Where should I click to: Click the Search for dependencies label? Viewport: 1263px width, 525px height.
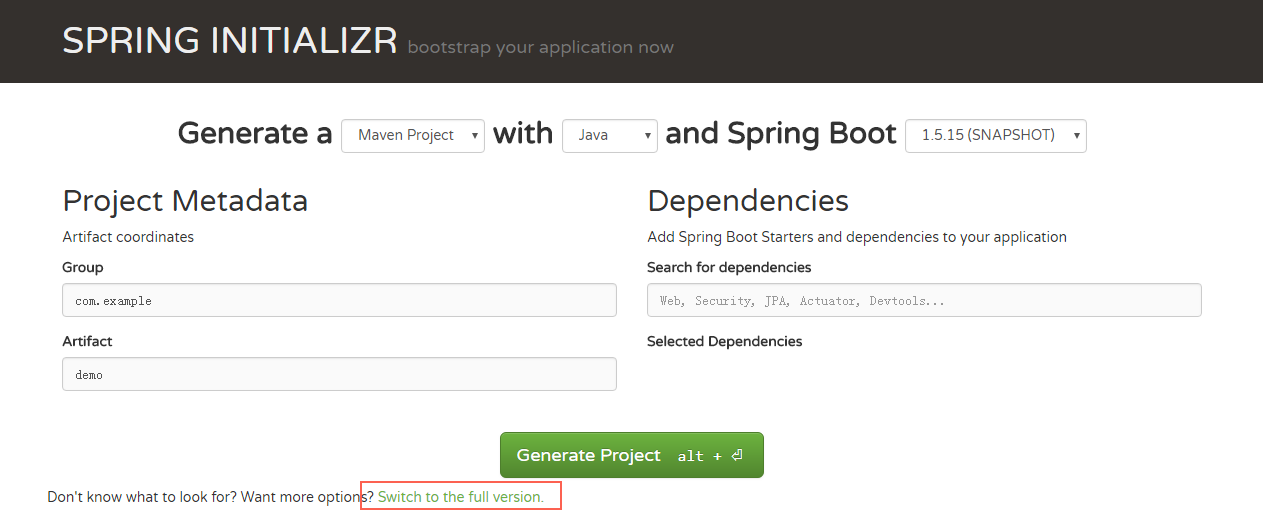click(729, 267)
